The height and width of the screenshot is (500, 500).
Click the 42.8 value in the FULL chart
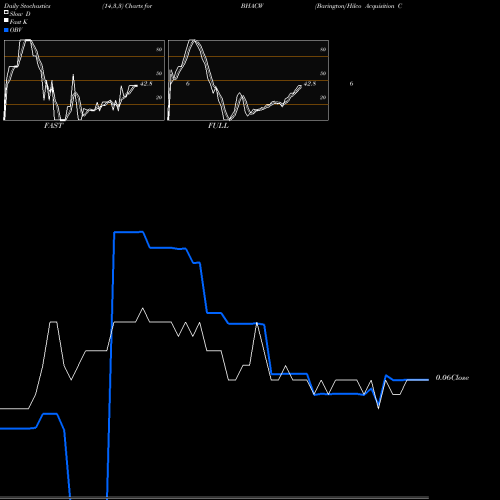click(x=310, y=84)
